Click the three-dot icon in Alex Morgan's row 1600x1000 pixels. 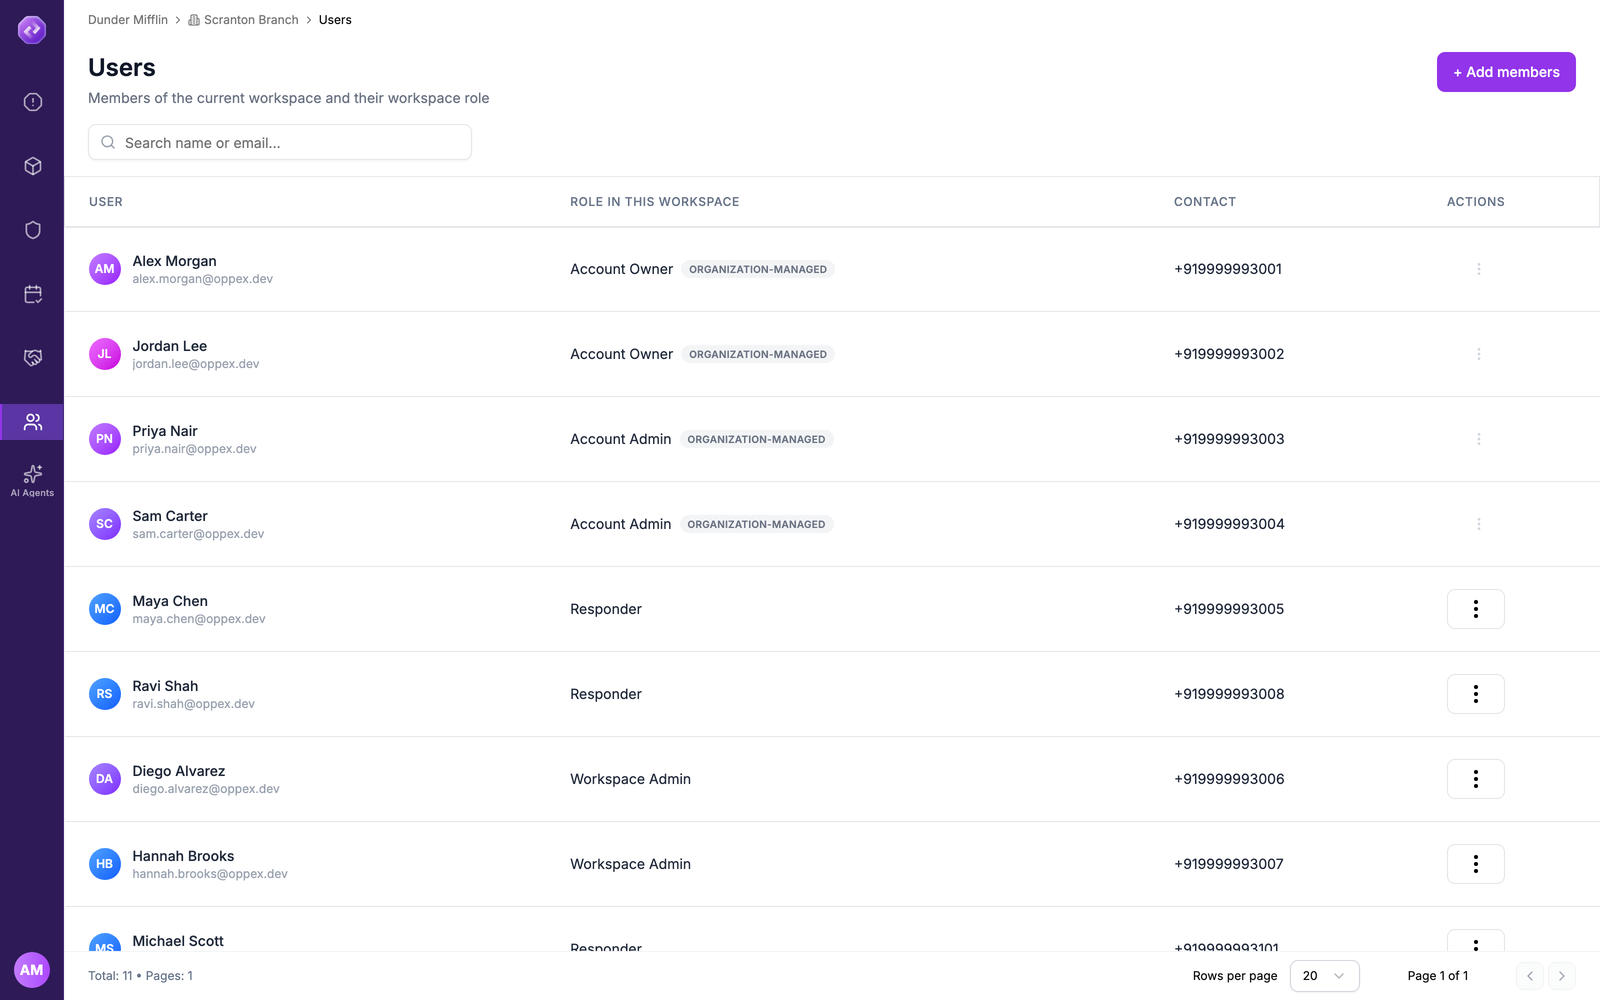pyautogui.click(x=1479, y=269)
